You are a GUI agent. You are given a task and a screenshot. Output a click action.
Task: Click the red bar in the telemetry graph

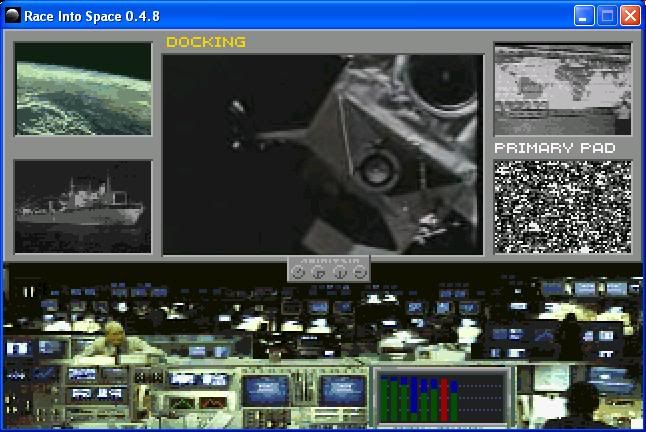pyautogui.click(x=444, y=400)
